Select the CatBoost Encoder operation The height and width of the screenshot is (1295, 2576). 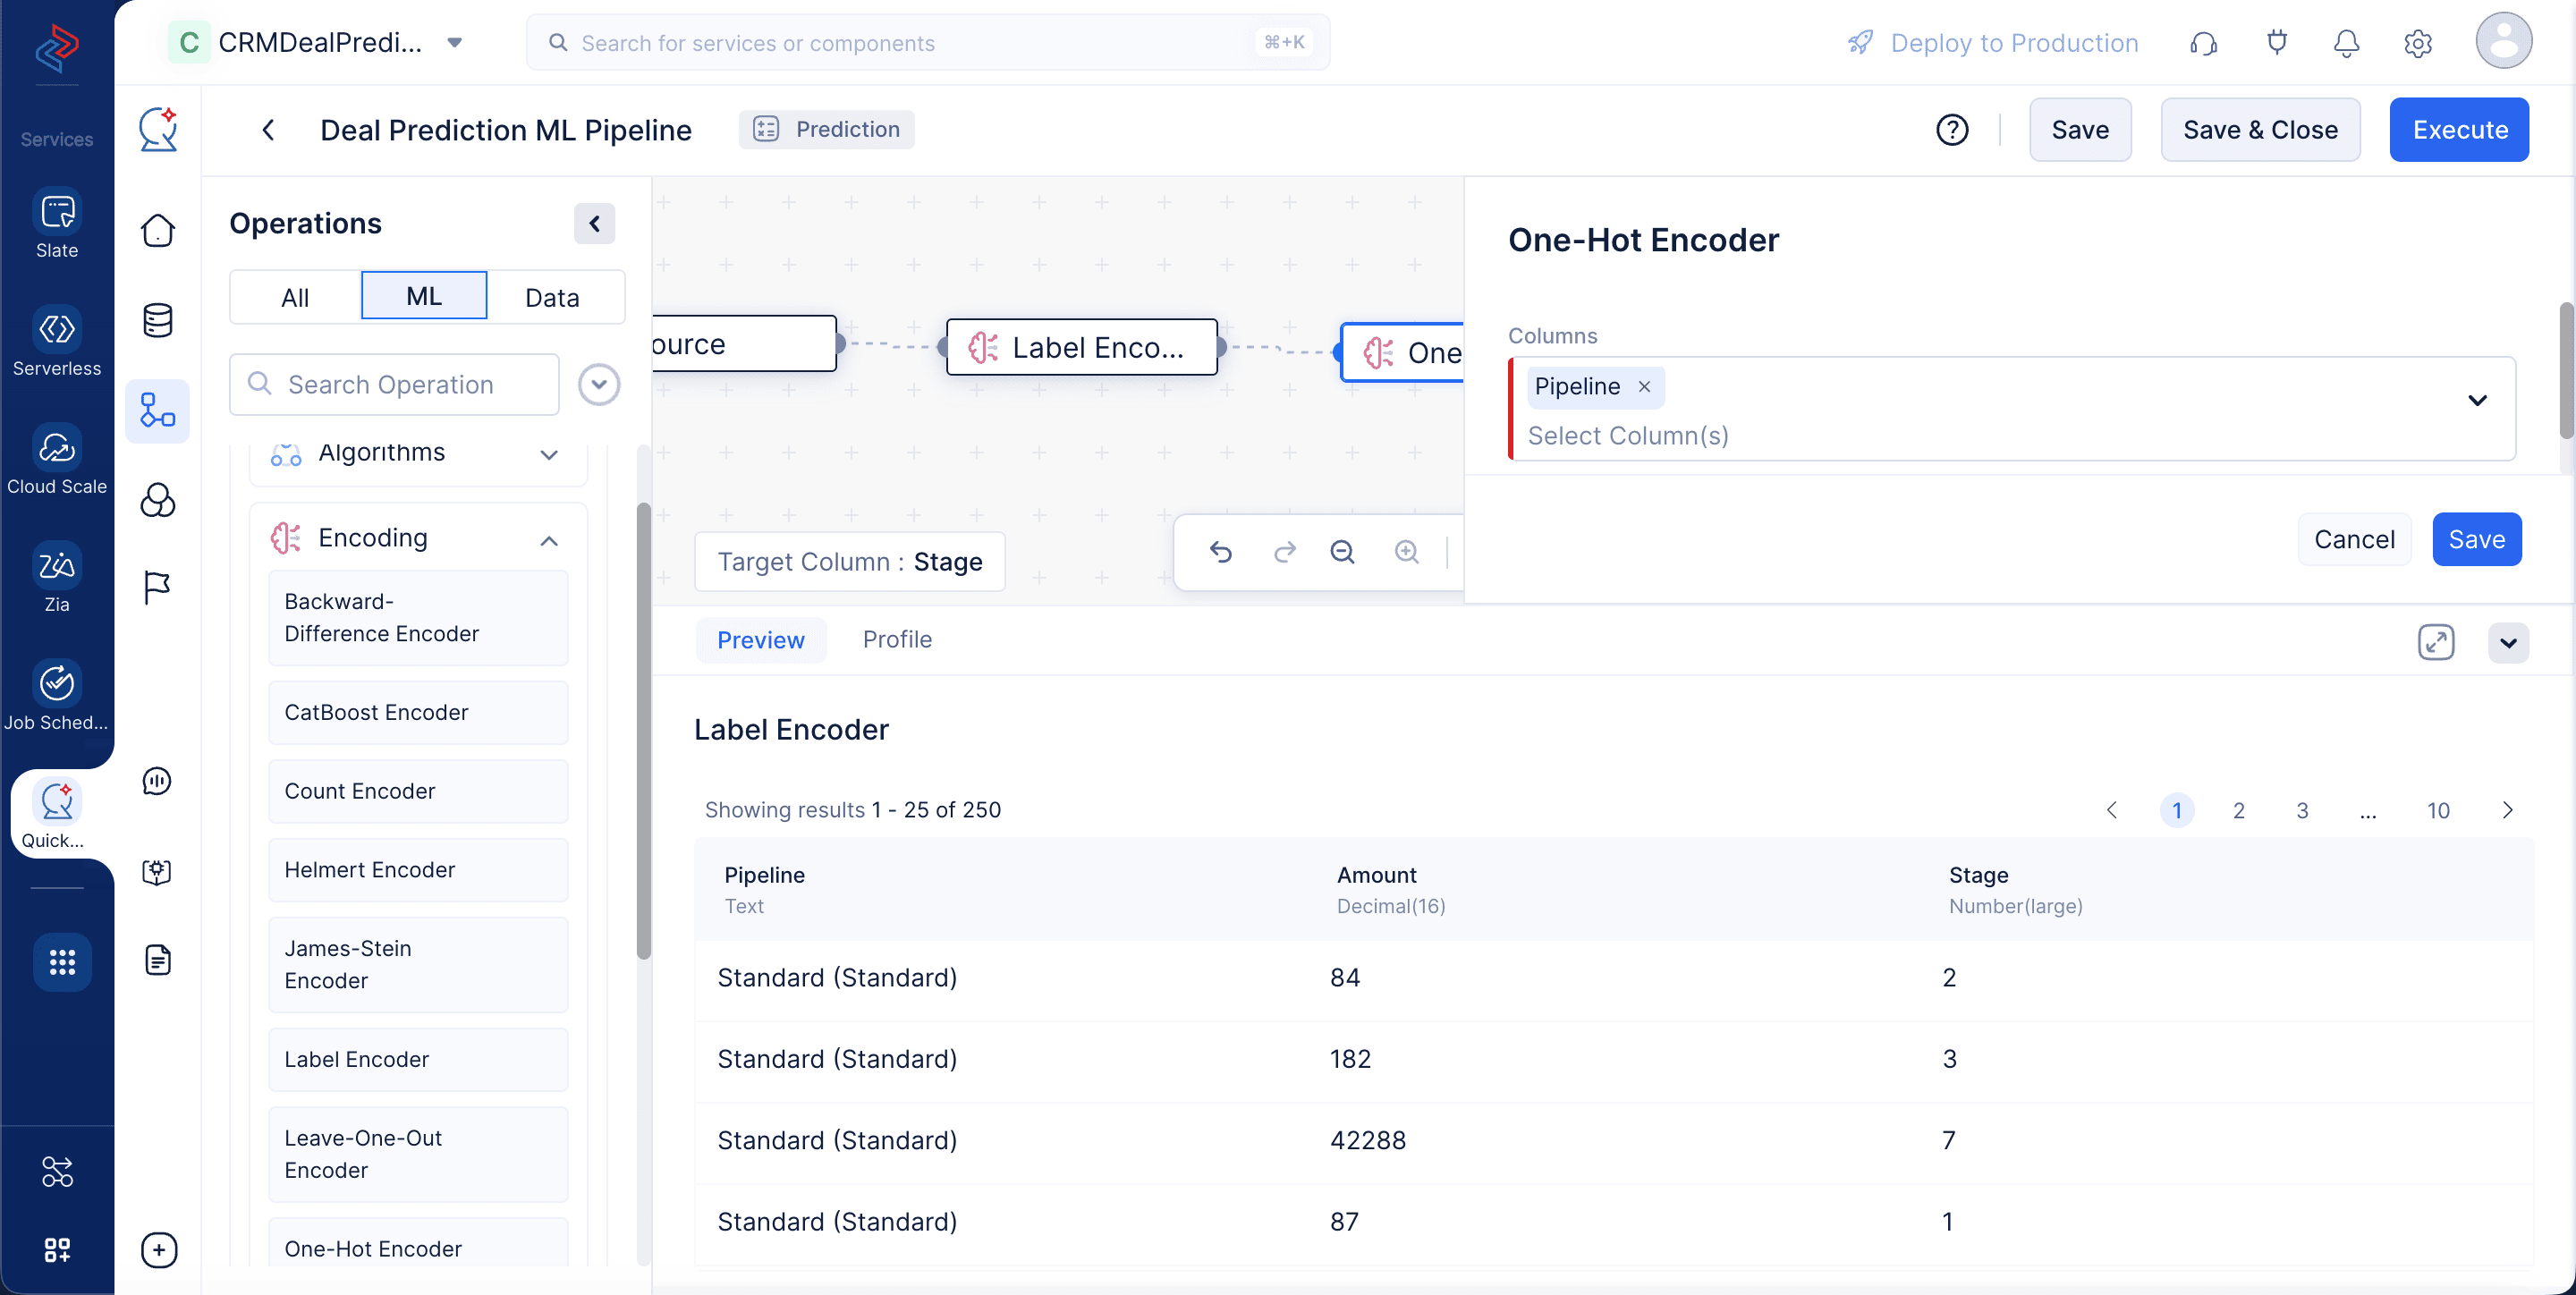[x=418, y=713]
